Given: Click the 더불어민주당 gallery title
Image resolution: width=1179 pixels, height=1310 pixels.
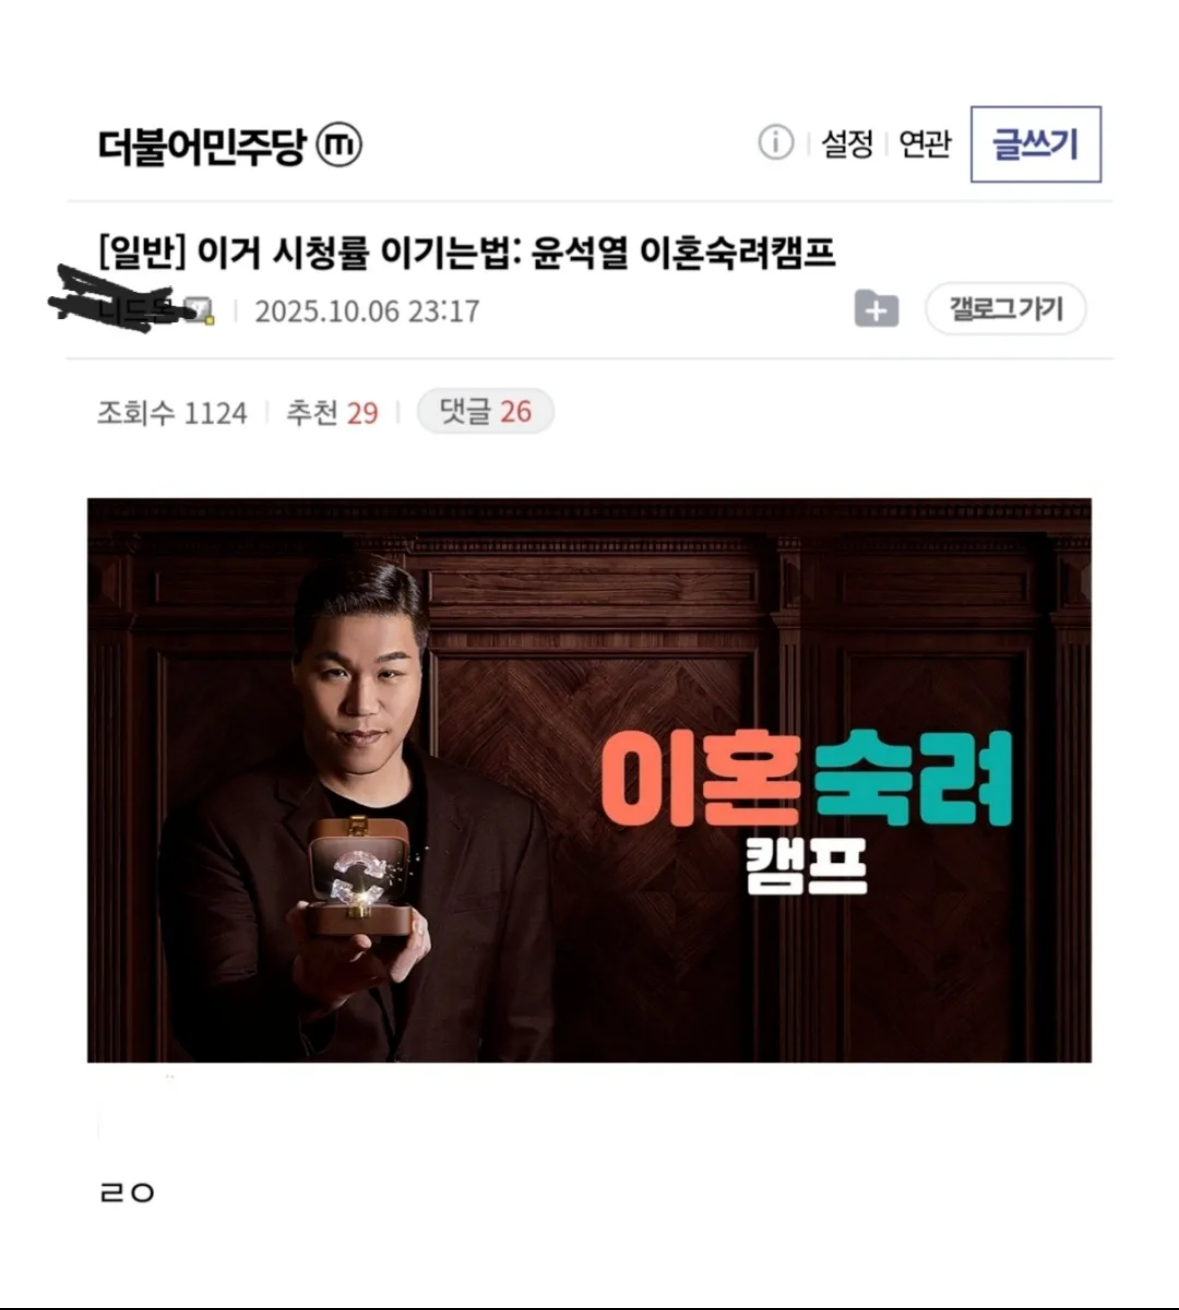Looking at the screenshot, I should click(201, 146).
